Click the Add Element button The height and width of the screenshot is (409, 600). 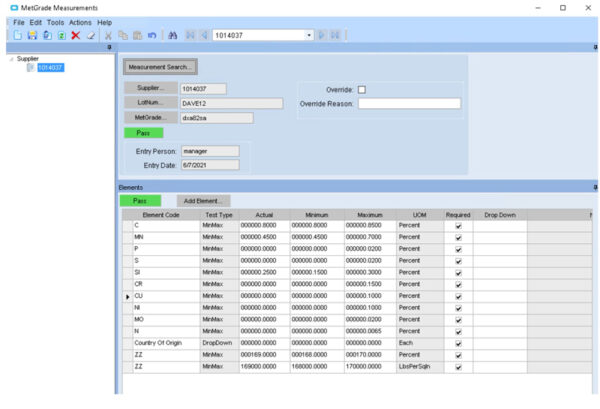coord(203,201)
